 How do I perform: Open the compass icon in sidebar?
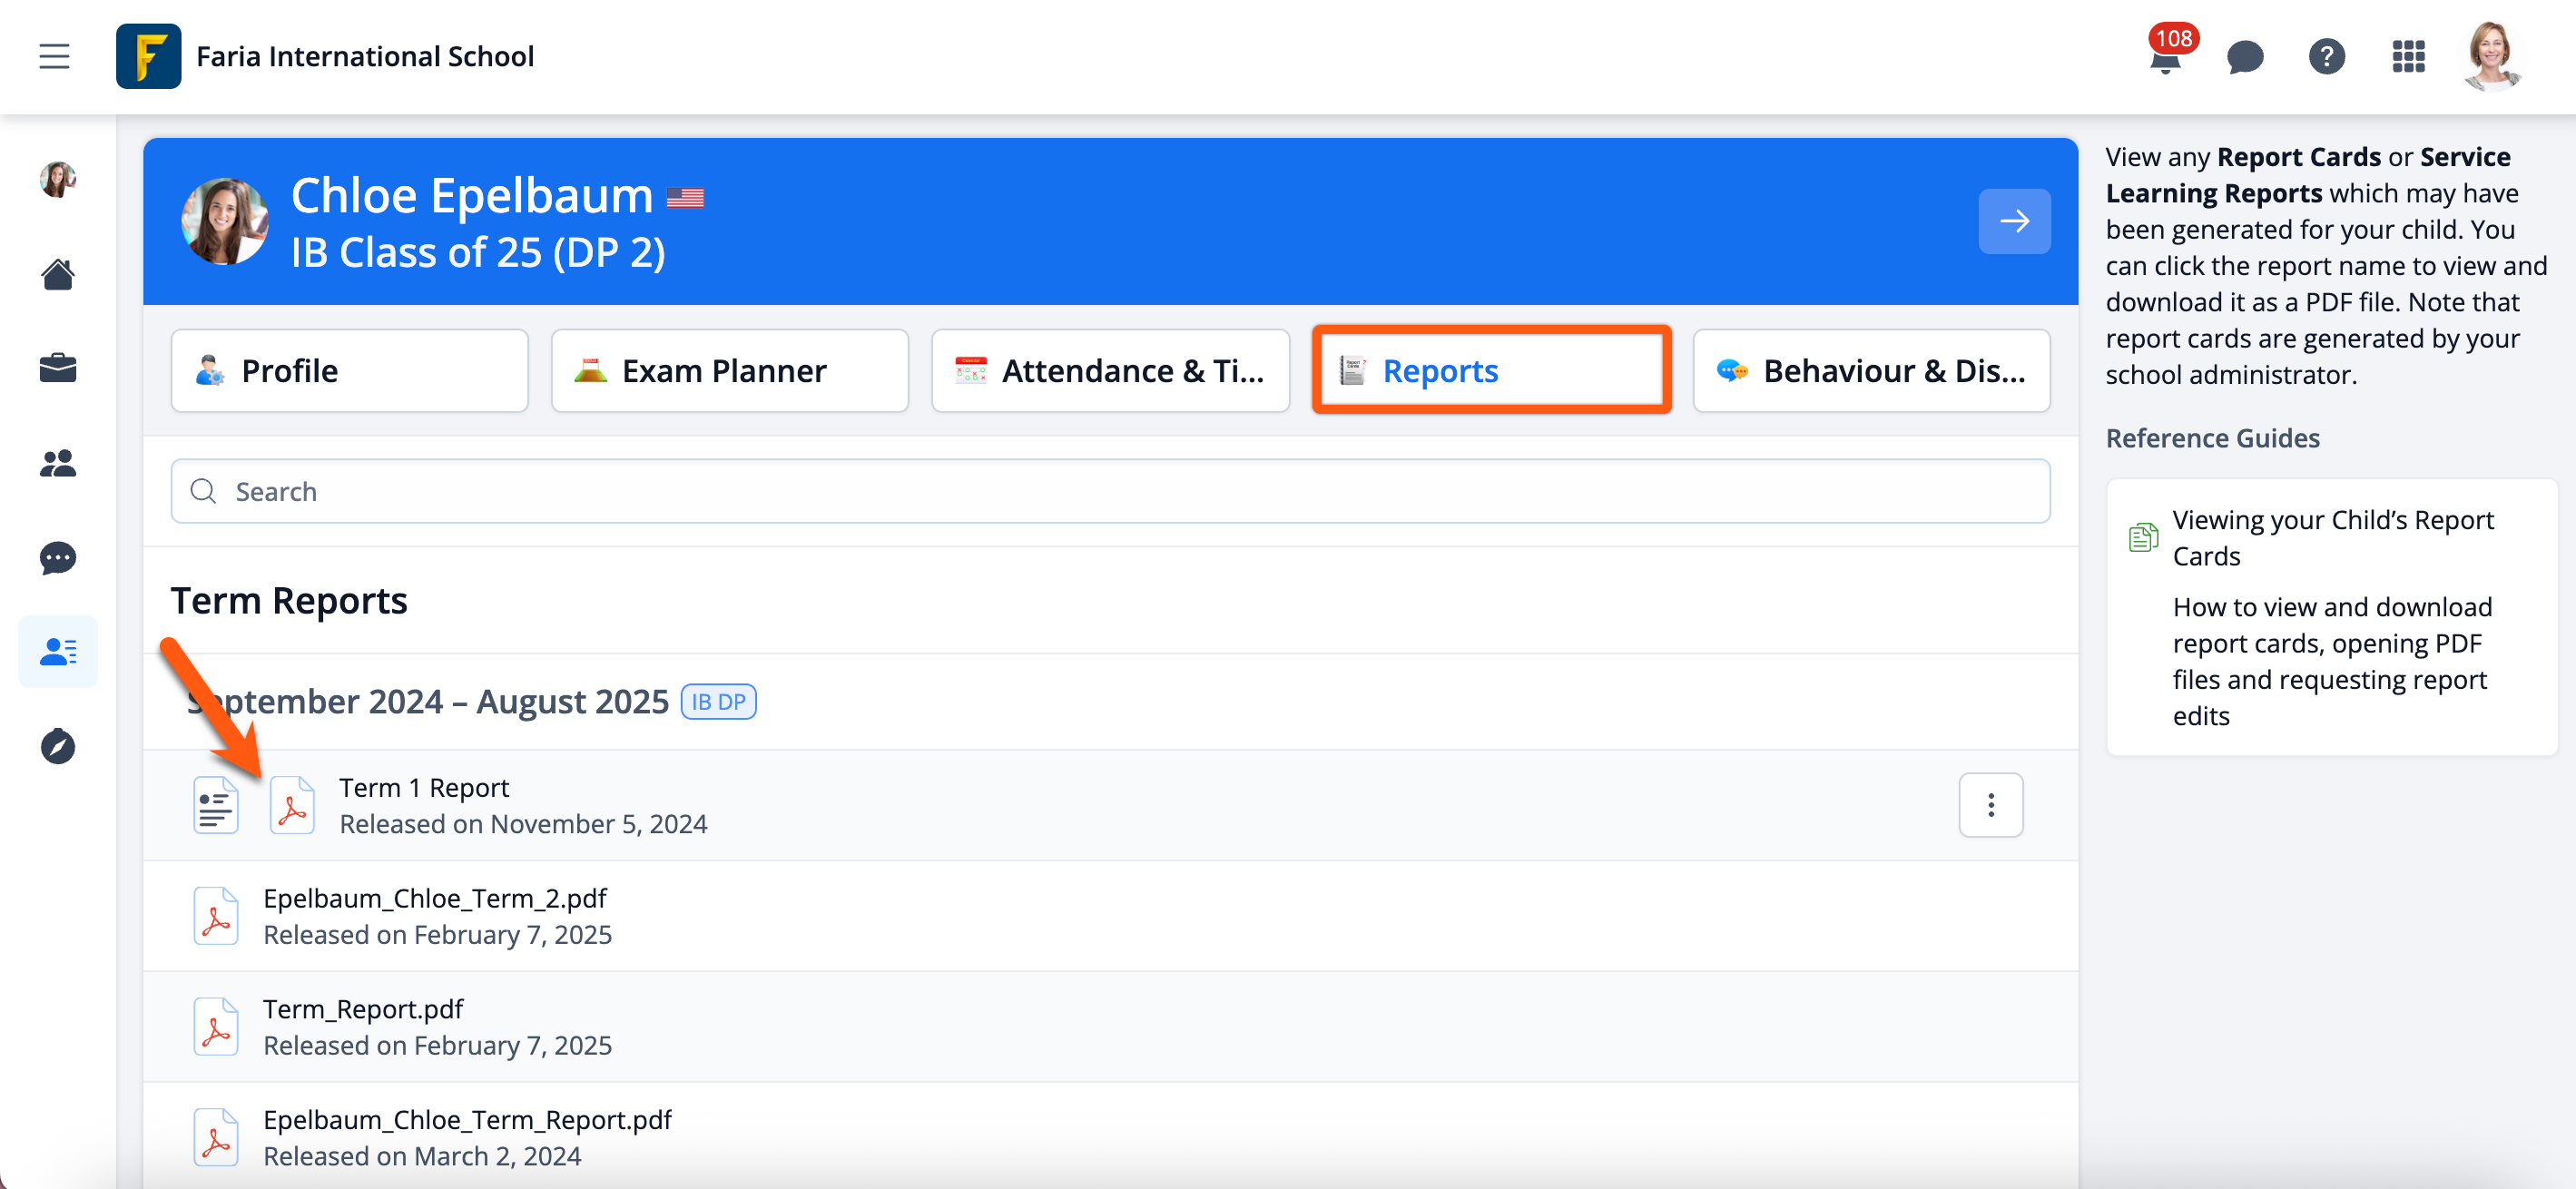[58, 746]
